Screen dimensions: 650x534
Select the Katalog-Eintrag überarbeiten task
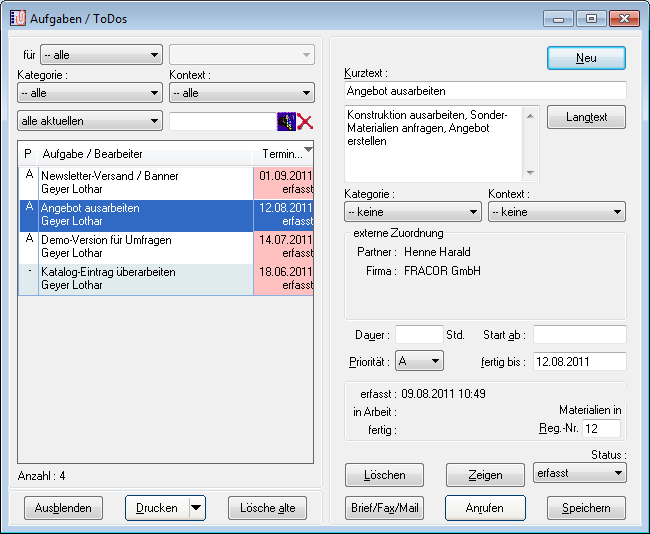point(135,279)
